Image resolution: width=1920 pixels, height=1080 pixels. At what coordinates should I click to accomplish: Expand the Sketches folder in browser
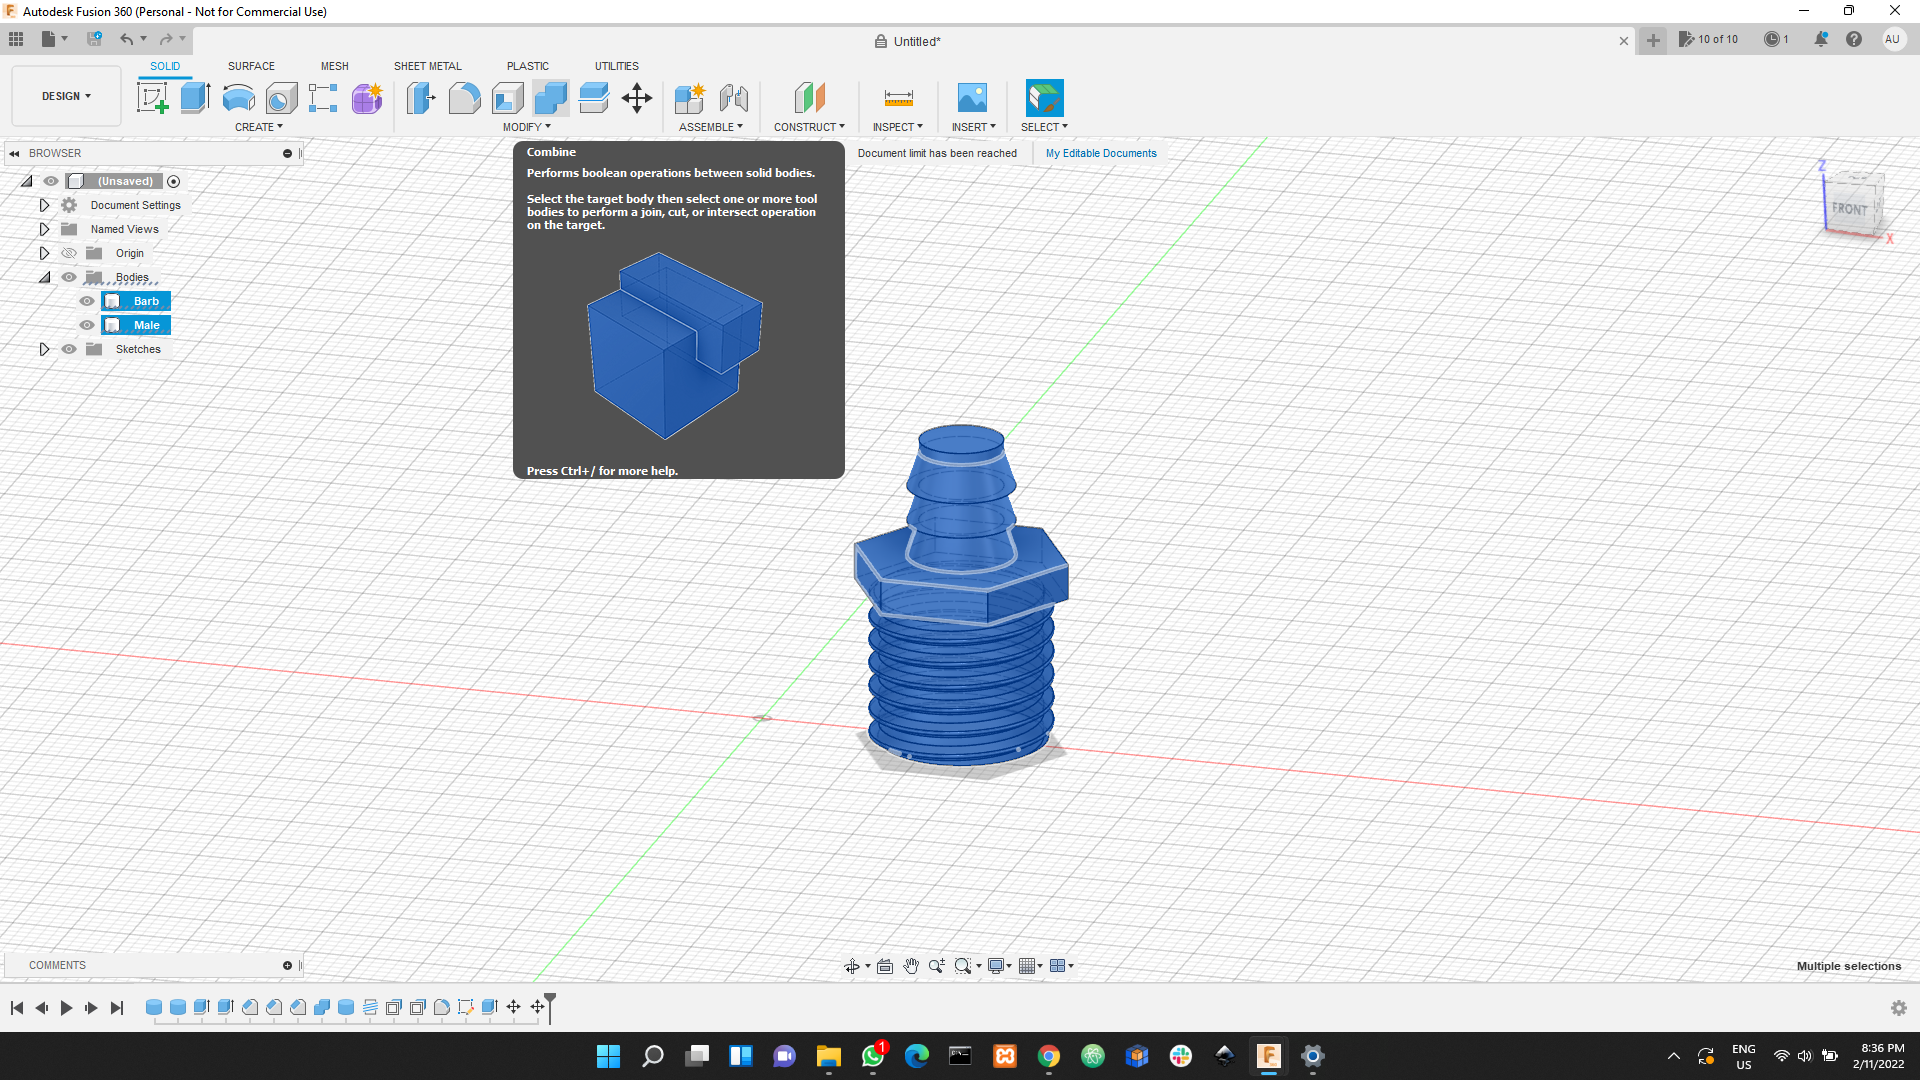45,348
